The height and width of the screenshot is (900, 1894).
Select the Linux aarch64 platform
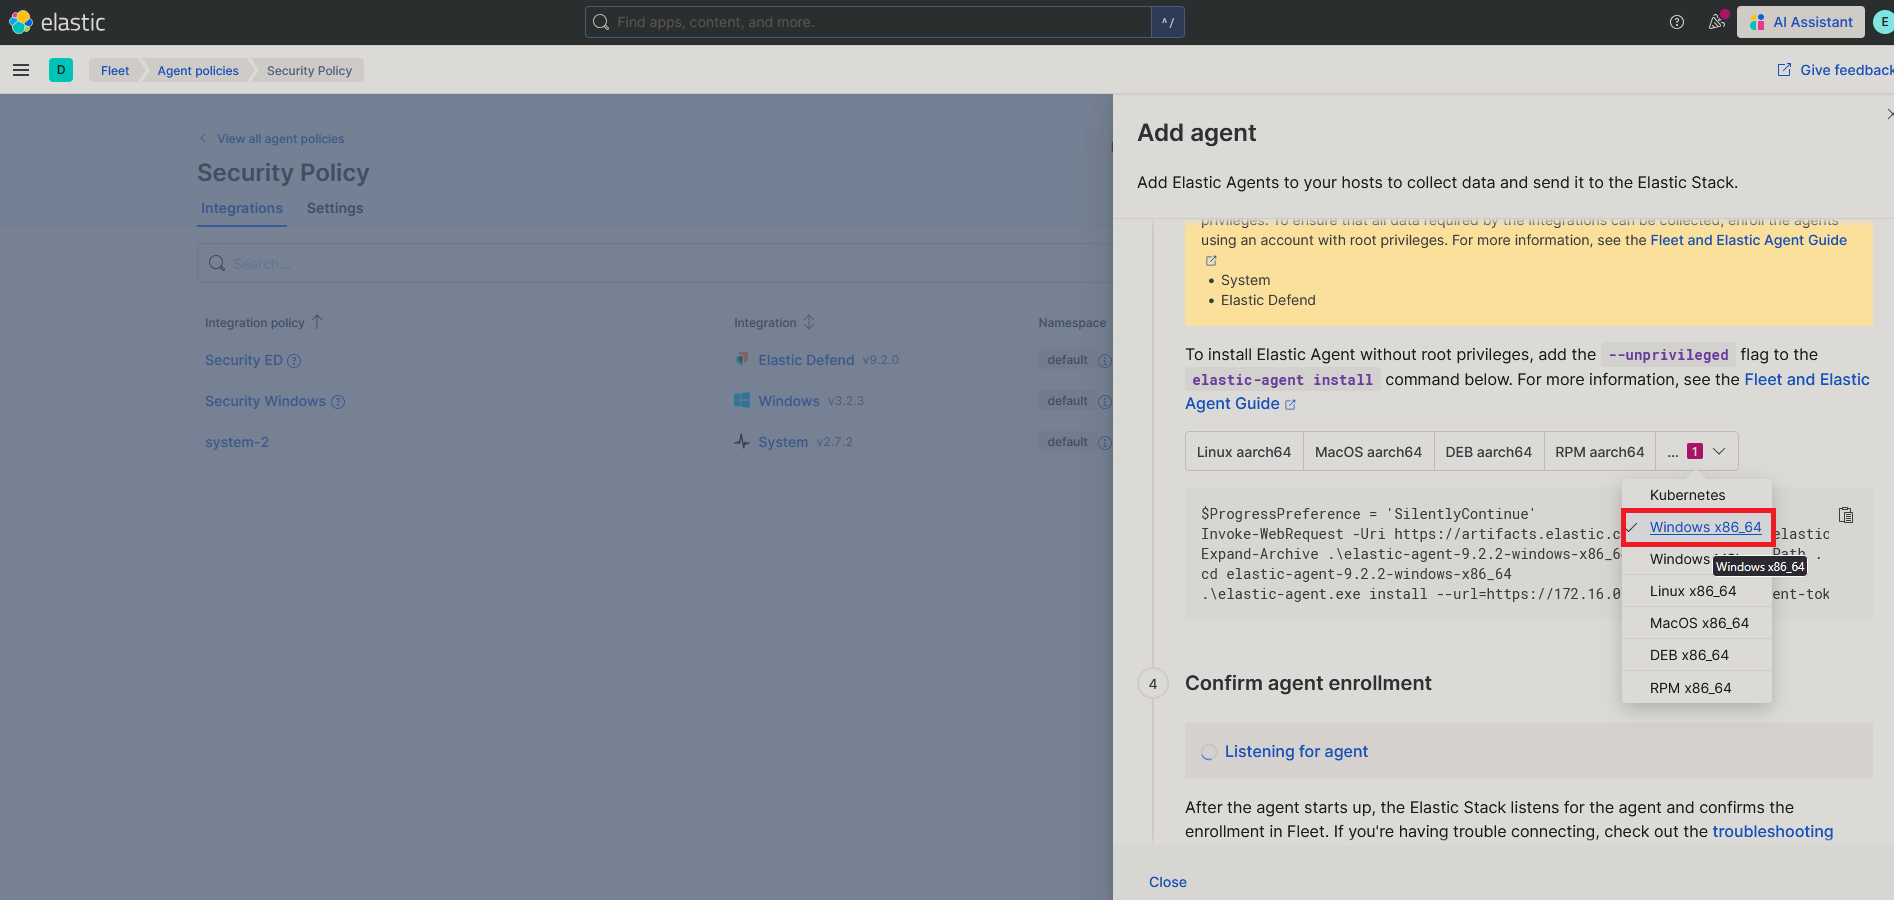pos(1244,452)
